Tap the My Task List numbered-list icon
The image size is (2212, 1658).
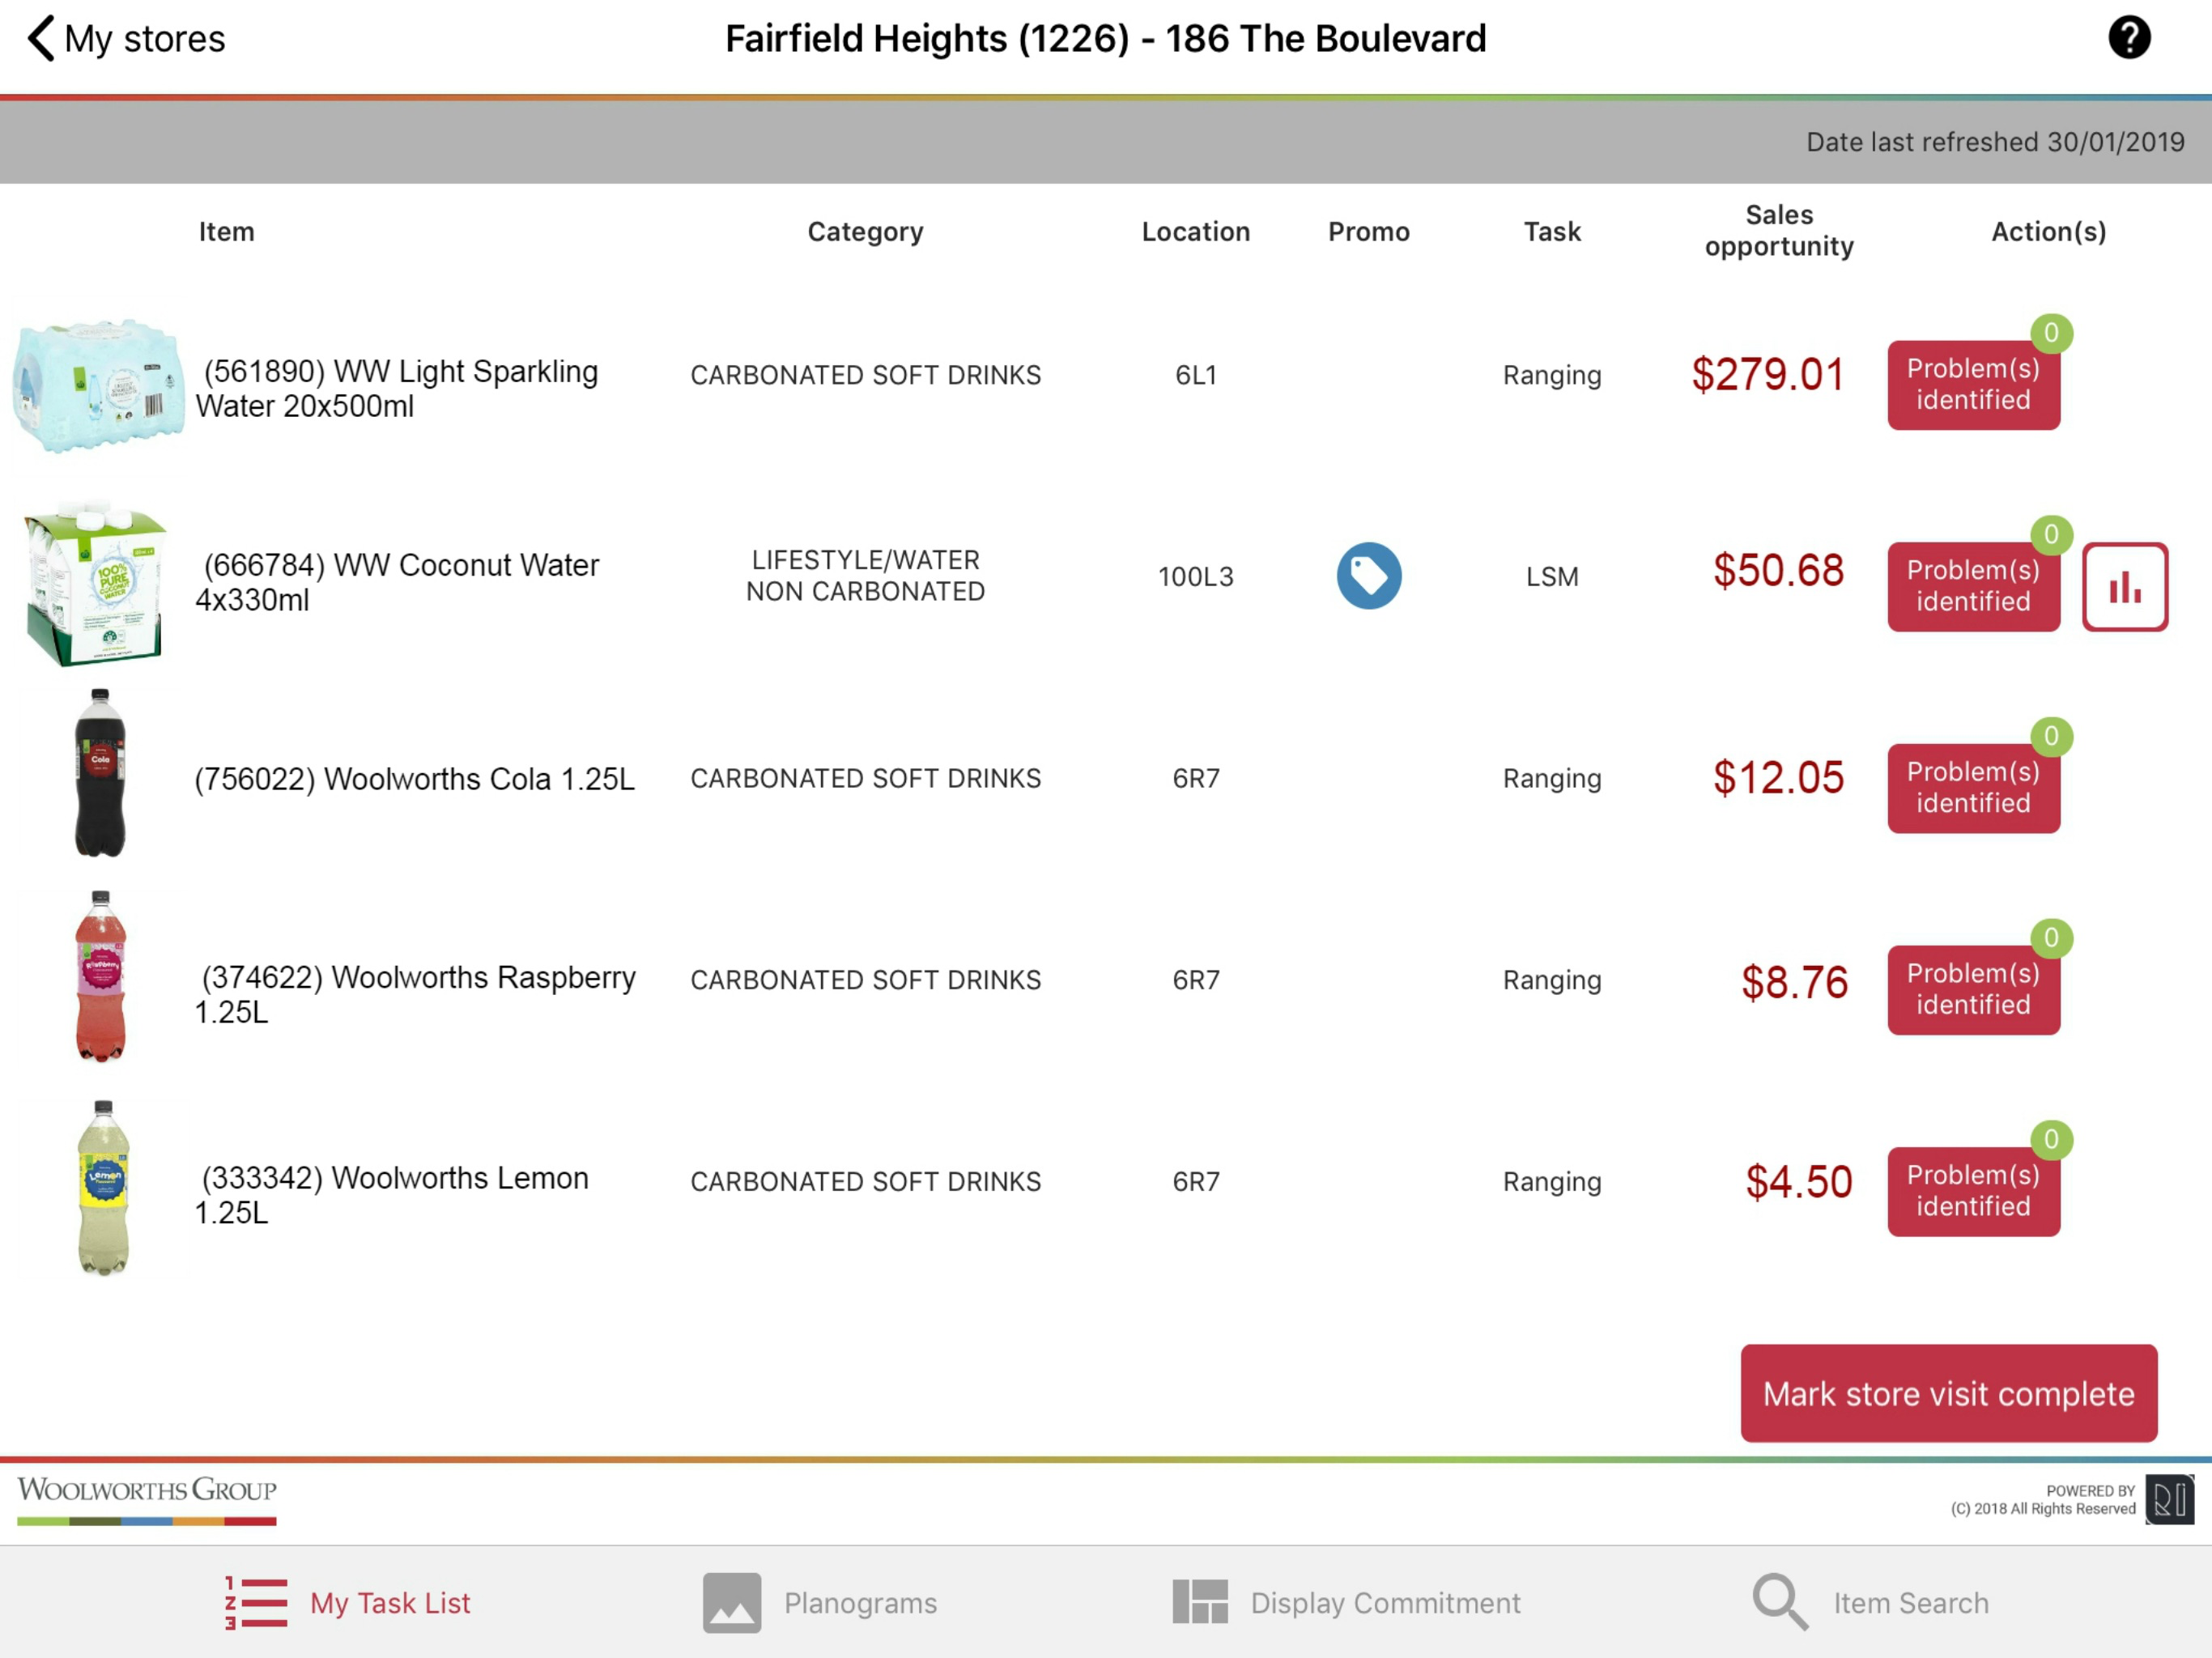tap(256, 1602)
